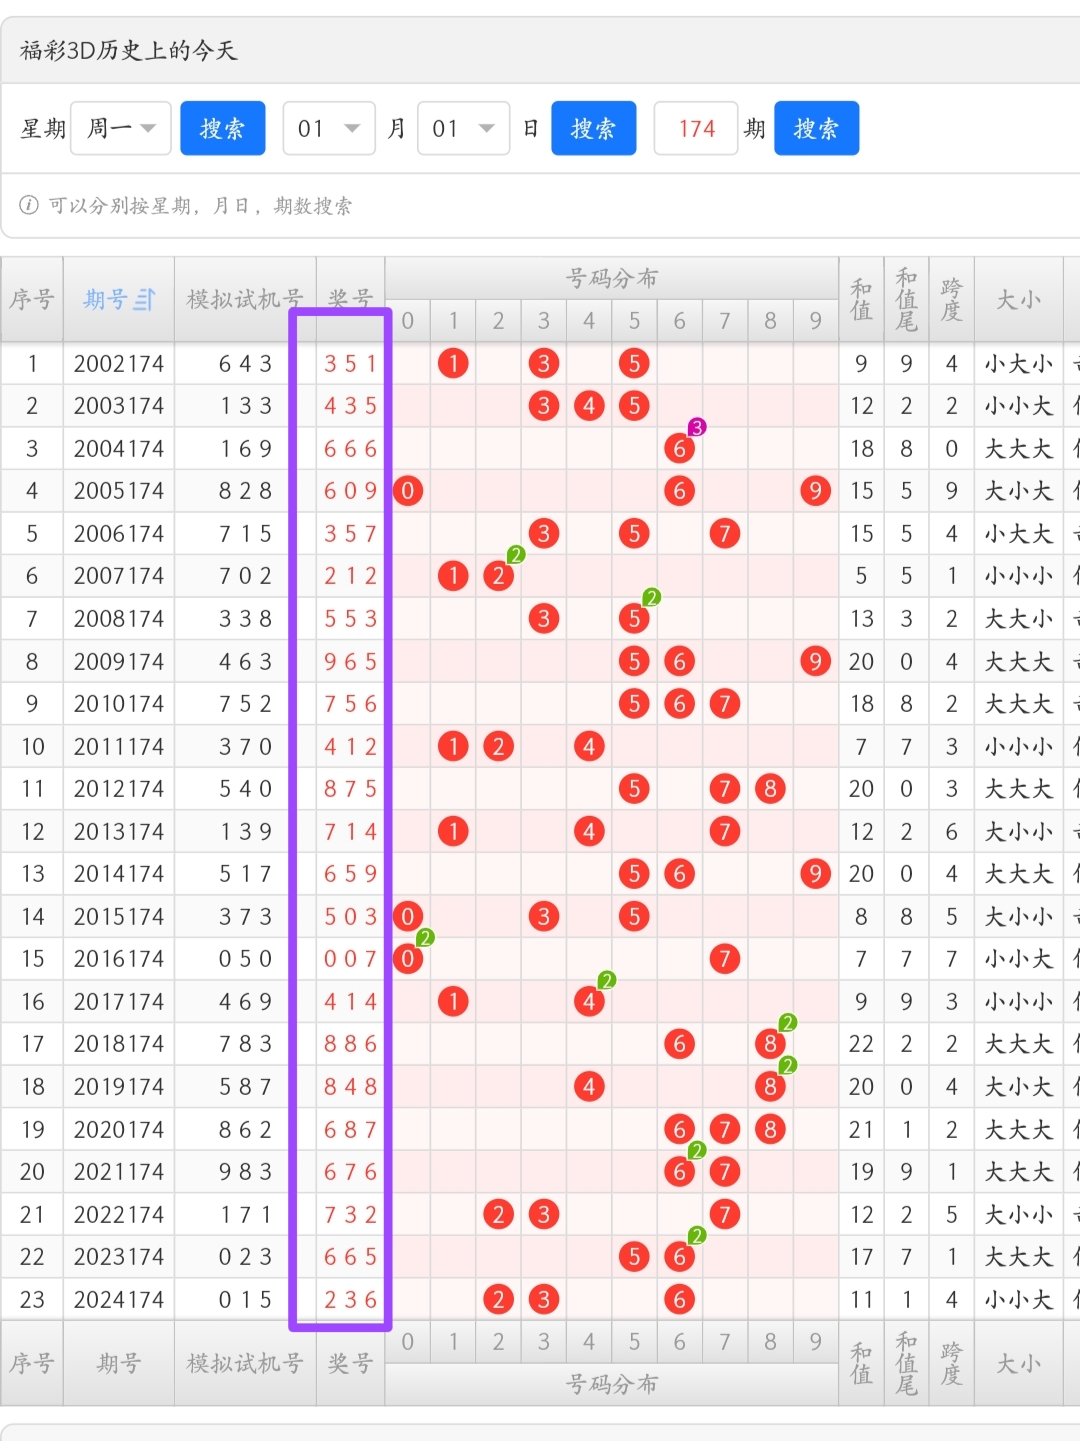The width and height of the screenshot is (1080, 1441).
Task: Select issue number 2004174
Action: click(x=119, y=449)
